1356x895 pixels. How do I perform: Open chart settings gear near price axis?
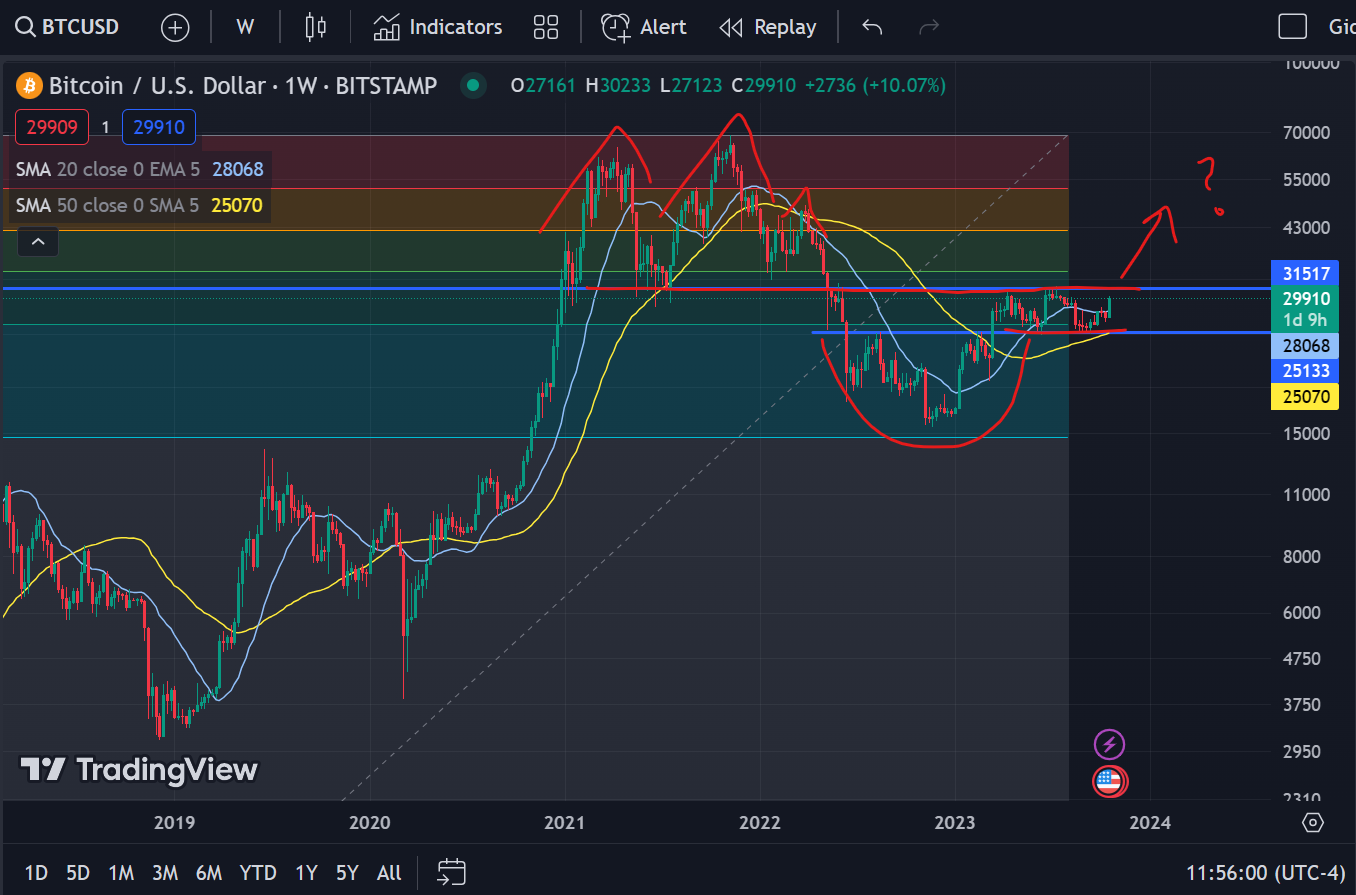(x=1313, y=822)
